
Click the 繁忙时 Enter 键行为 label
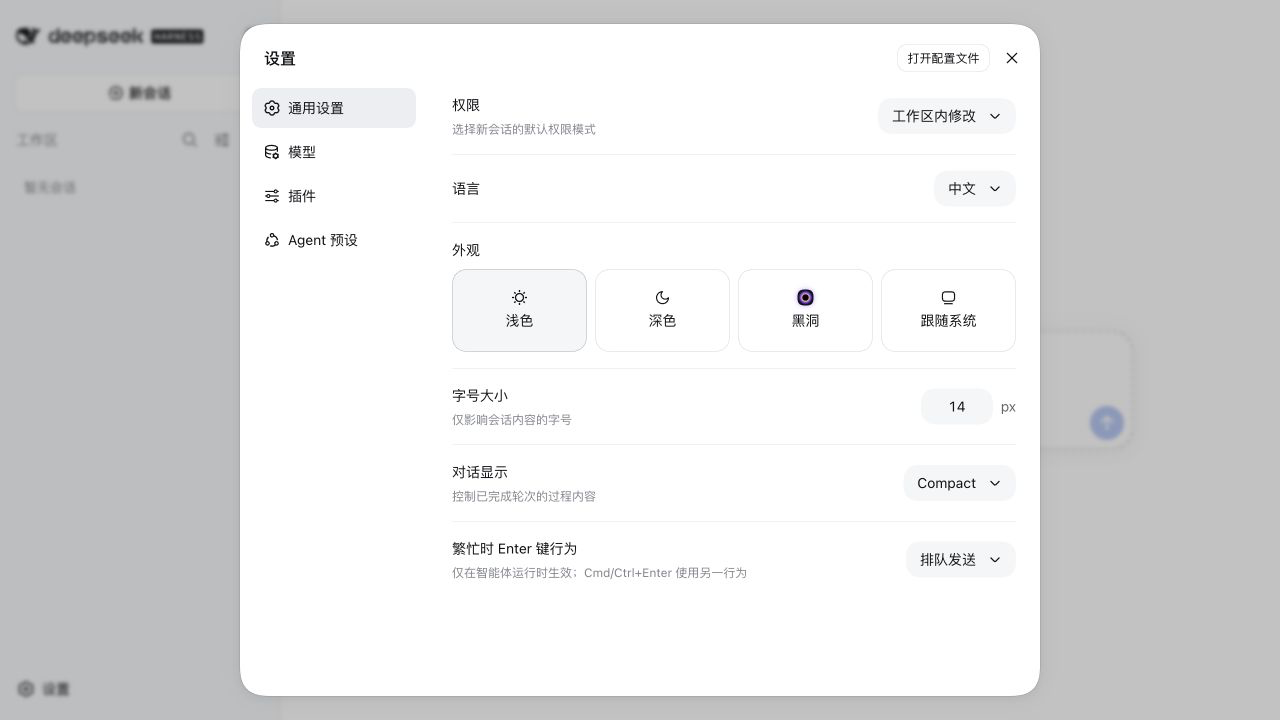click(514, 549)
